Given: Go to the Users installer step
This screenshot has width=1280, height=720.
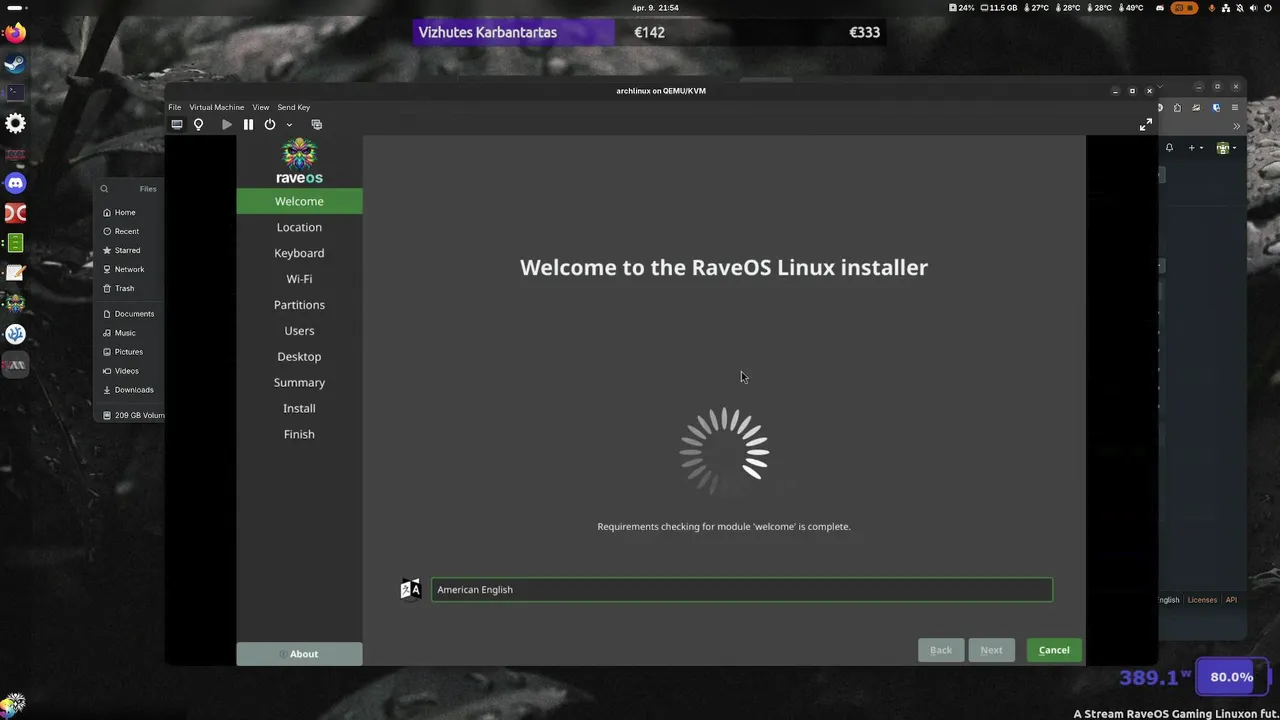Looking at the screenshot, I should 299,331.
